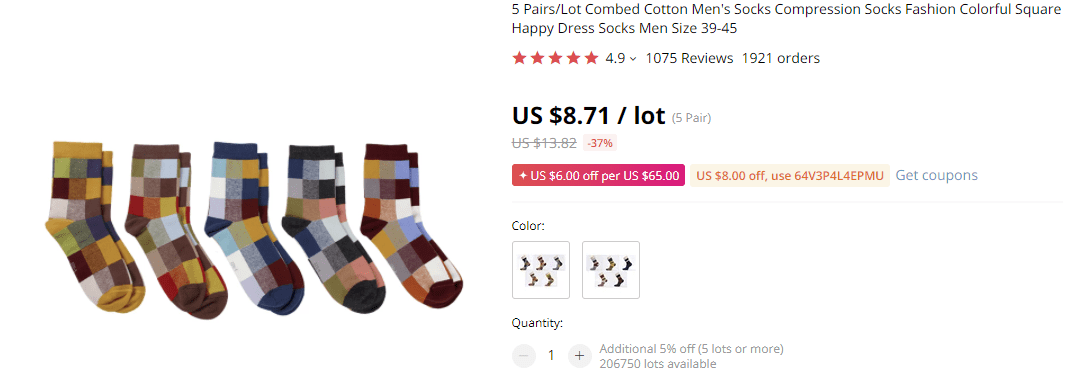Expand the 4.9 rating breakdown chevron
Image resolution: width=1070 pixels, height=378 pixels.
[633, 59]
